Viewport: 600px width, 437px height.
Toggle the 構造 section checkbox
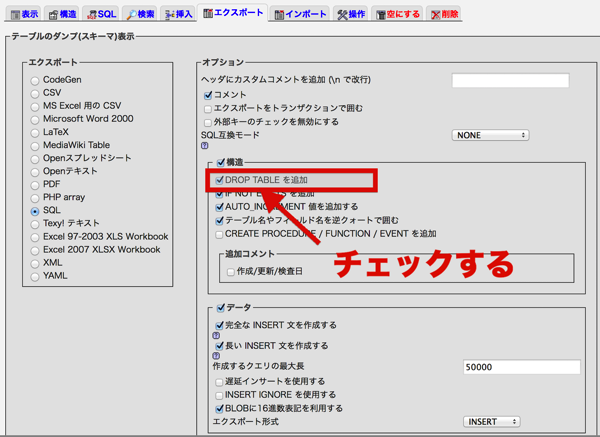click(220, 163)
